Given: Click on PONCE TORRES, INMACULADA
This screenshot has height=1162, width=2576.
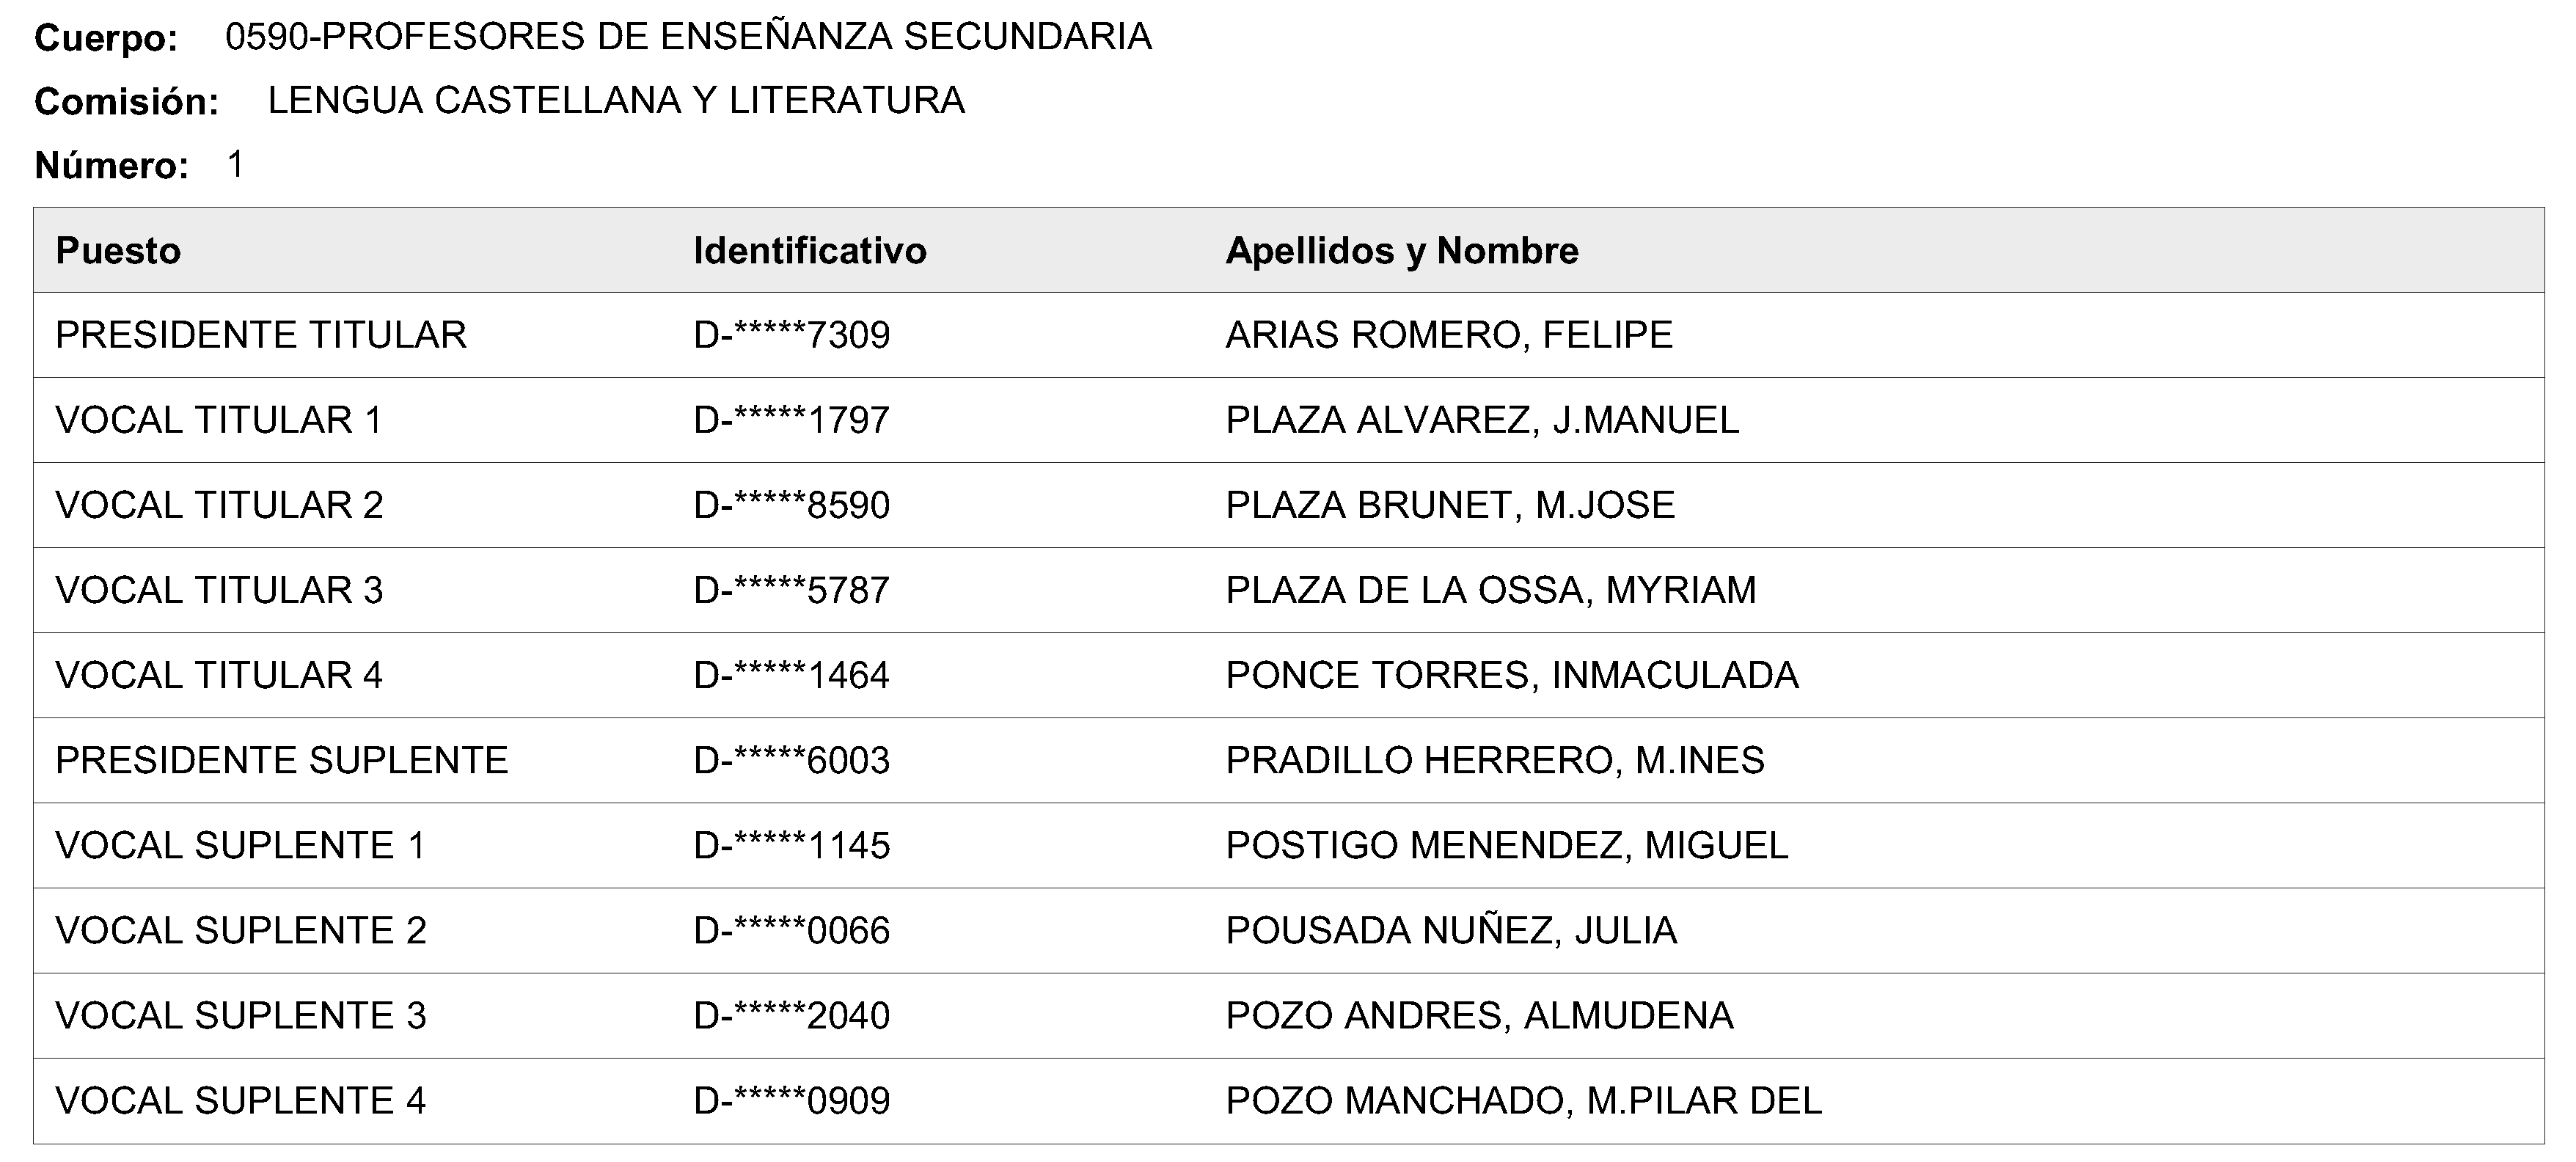Looking at the screenshot, I should (x=1512, y=675).
